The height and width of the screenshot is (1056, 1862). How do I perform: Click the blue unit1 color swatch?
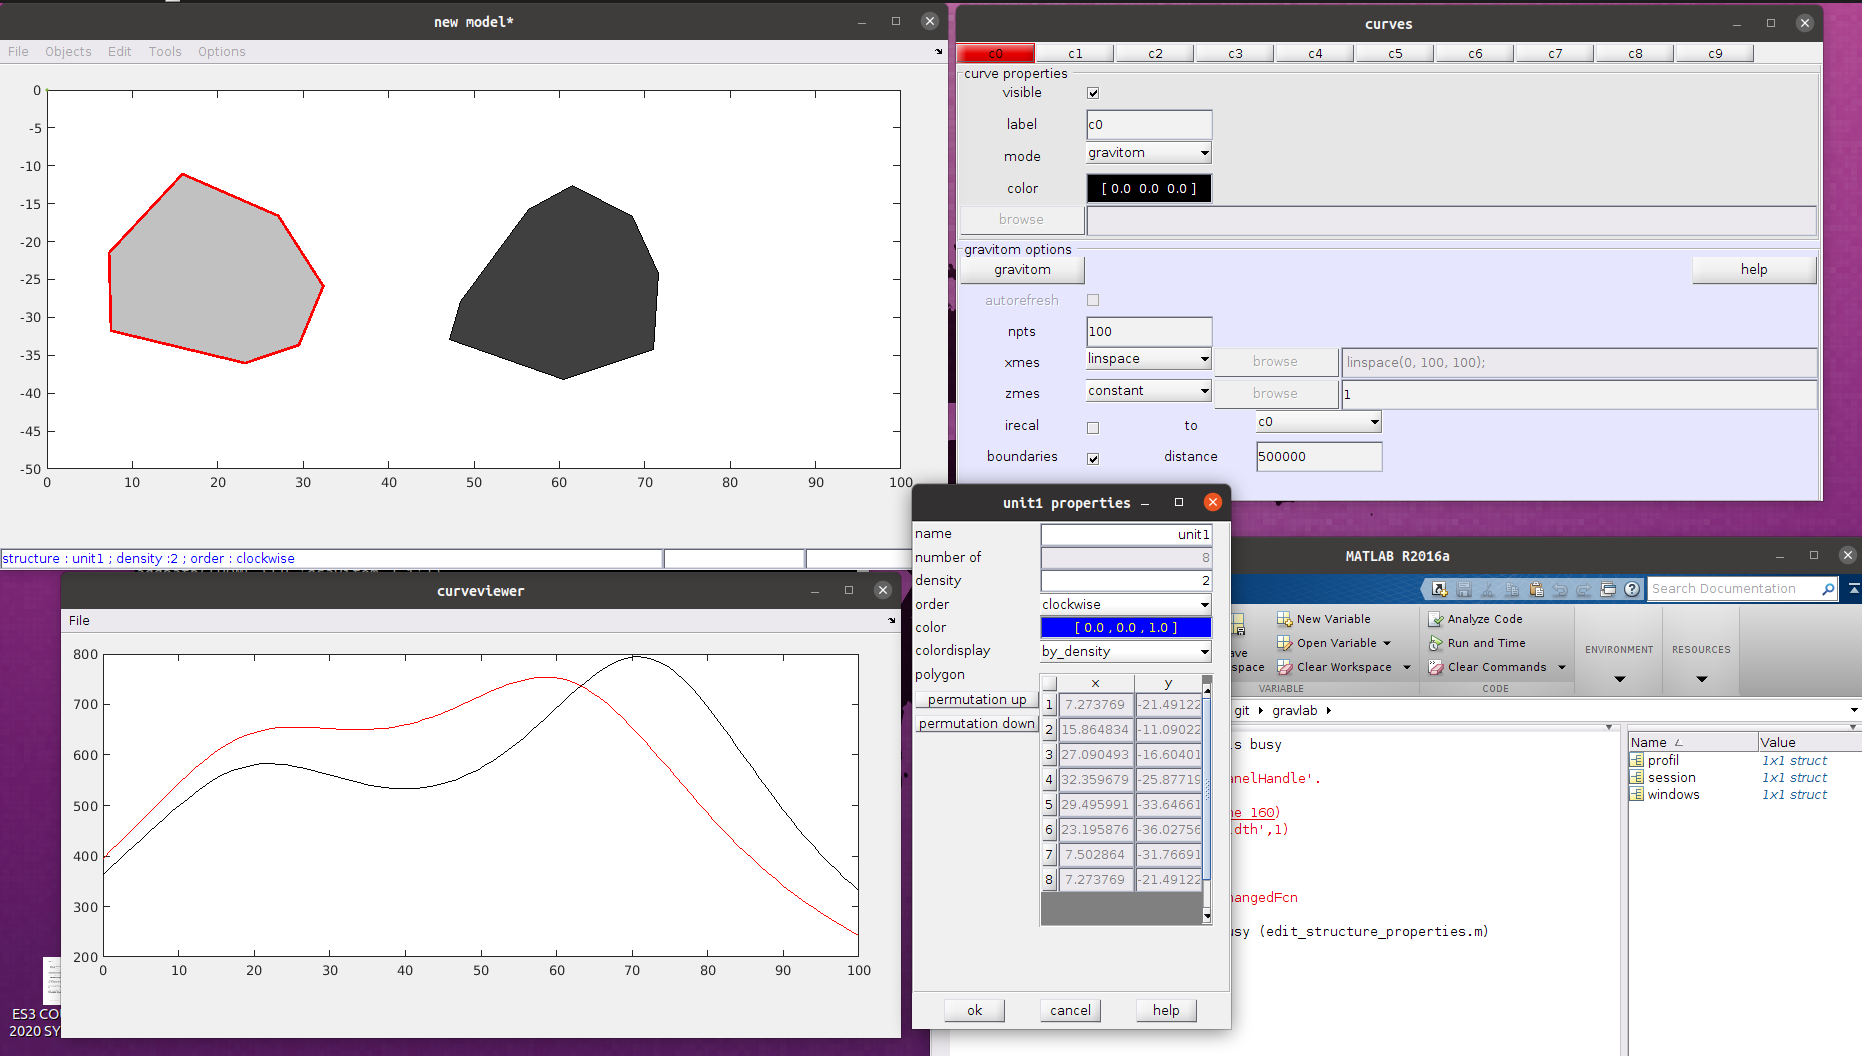1126,627
